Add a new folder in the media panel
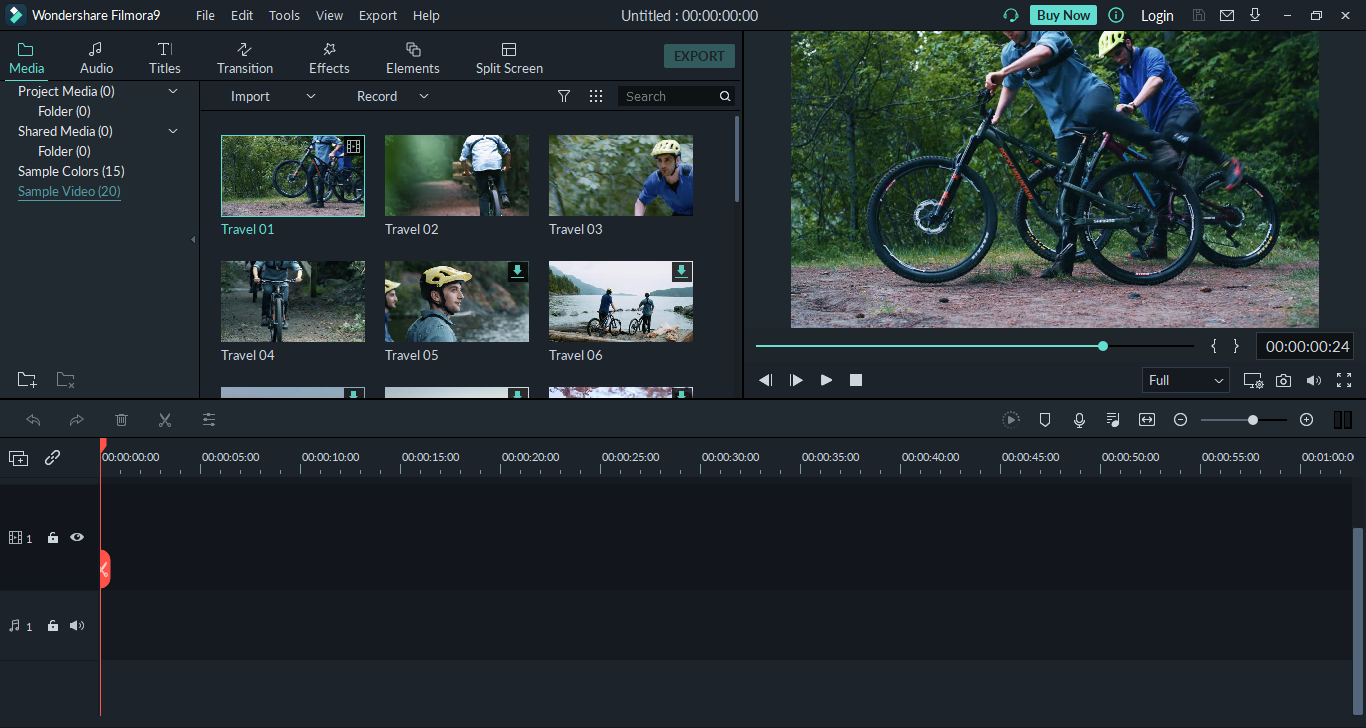 pyautogui.click(x=27, y=380)
